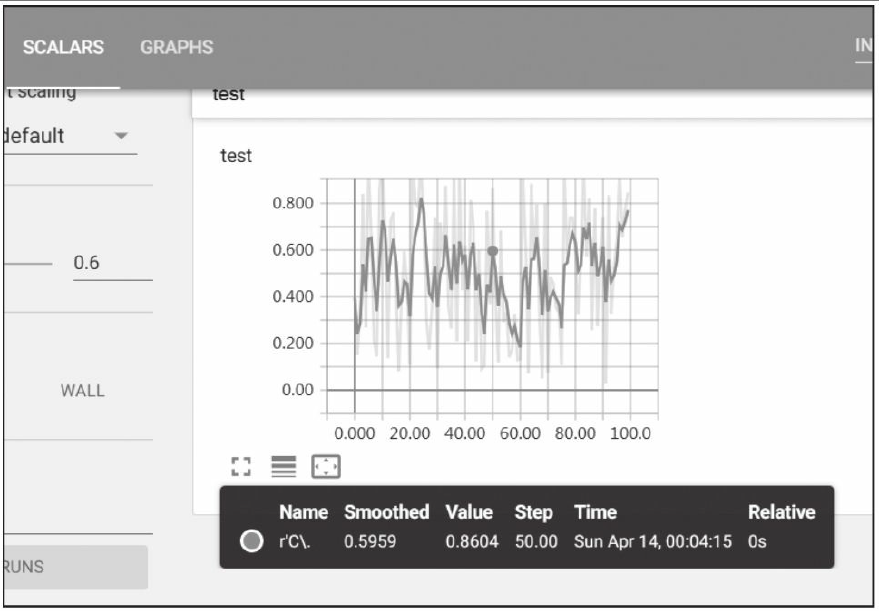Expand chart to full size icon
Screen dimensions: 879x611
point(241,466)
